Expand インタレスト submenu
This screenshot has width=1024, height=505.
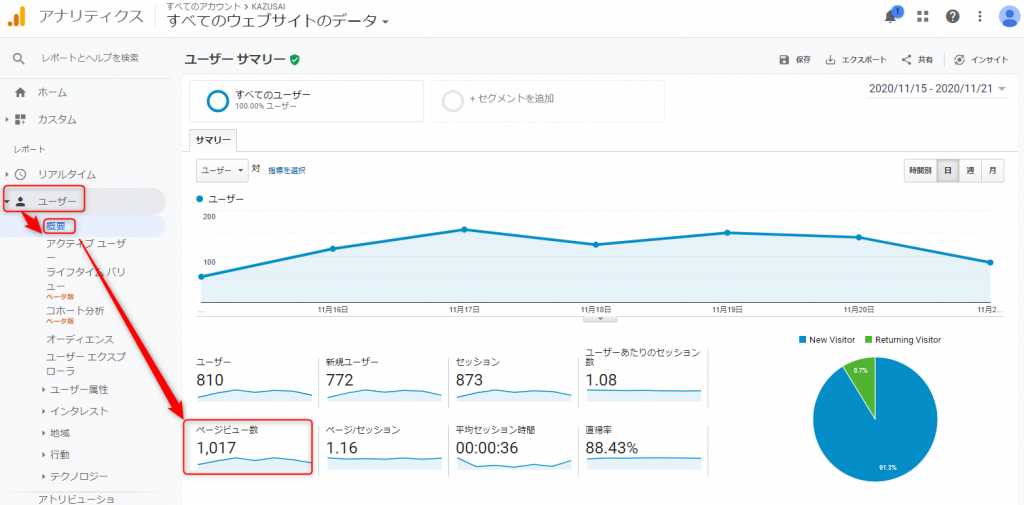tap(74, 411)
